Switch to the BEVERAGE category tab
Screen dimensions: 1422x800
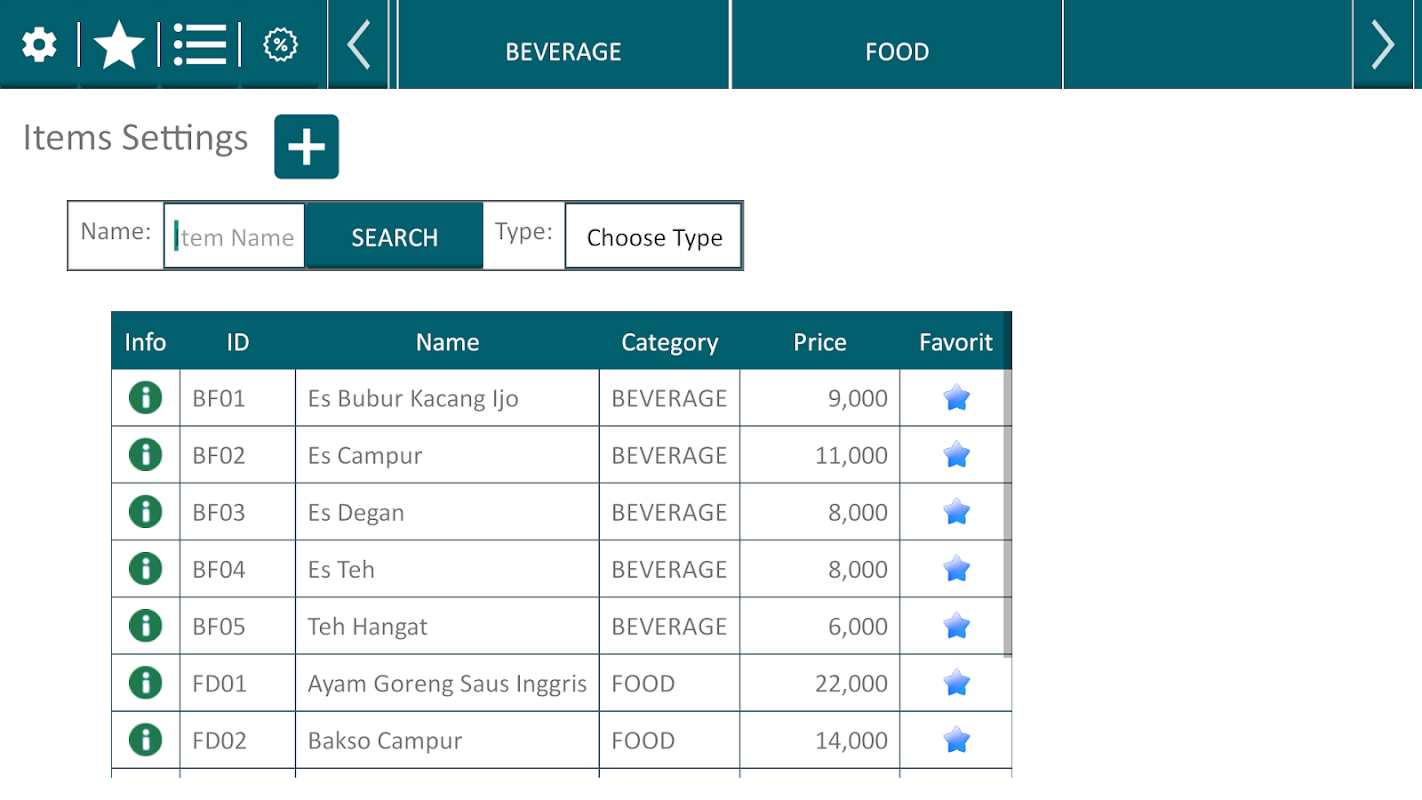point(563,51)
